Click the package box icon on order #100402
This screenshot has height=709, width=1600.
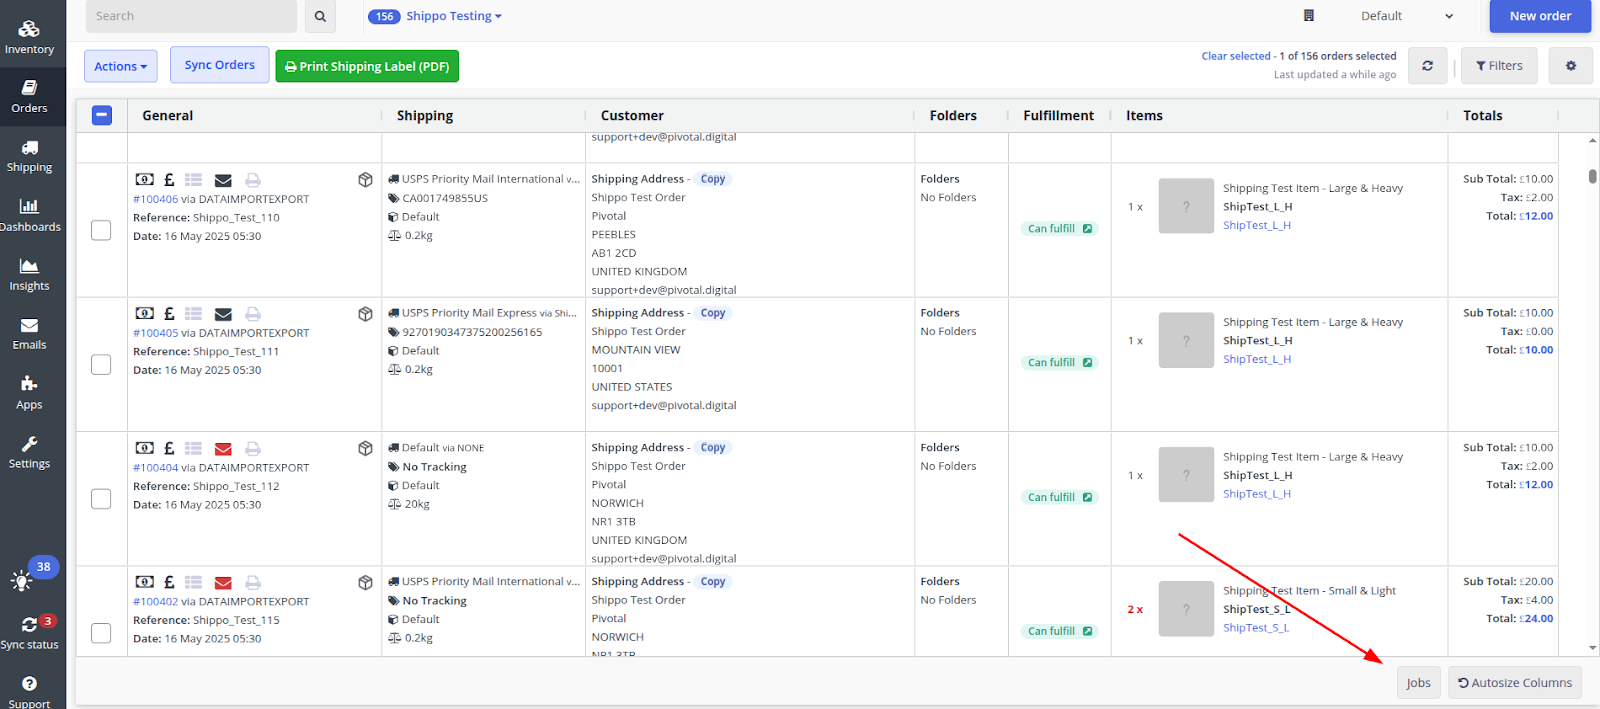point(365,583)
